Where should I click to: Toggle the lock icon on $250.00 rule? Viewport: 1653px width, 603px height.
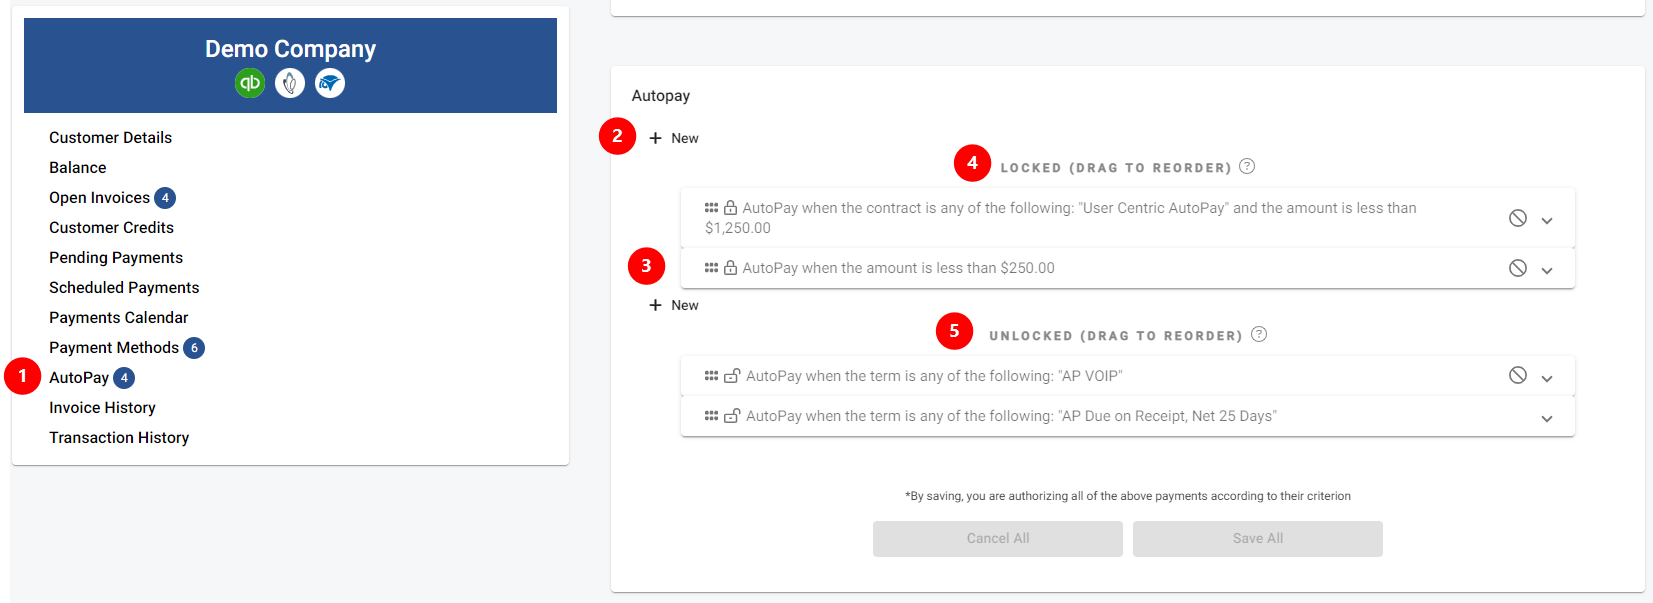(731, 268)
